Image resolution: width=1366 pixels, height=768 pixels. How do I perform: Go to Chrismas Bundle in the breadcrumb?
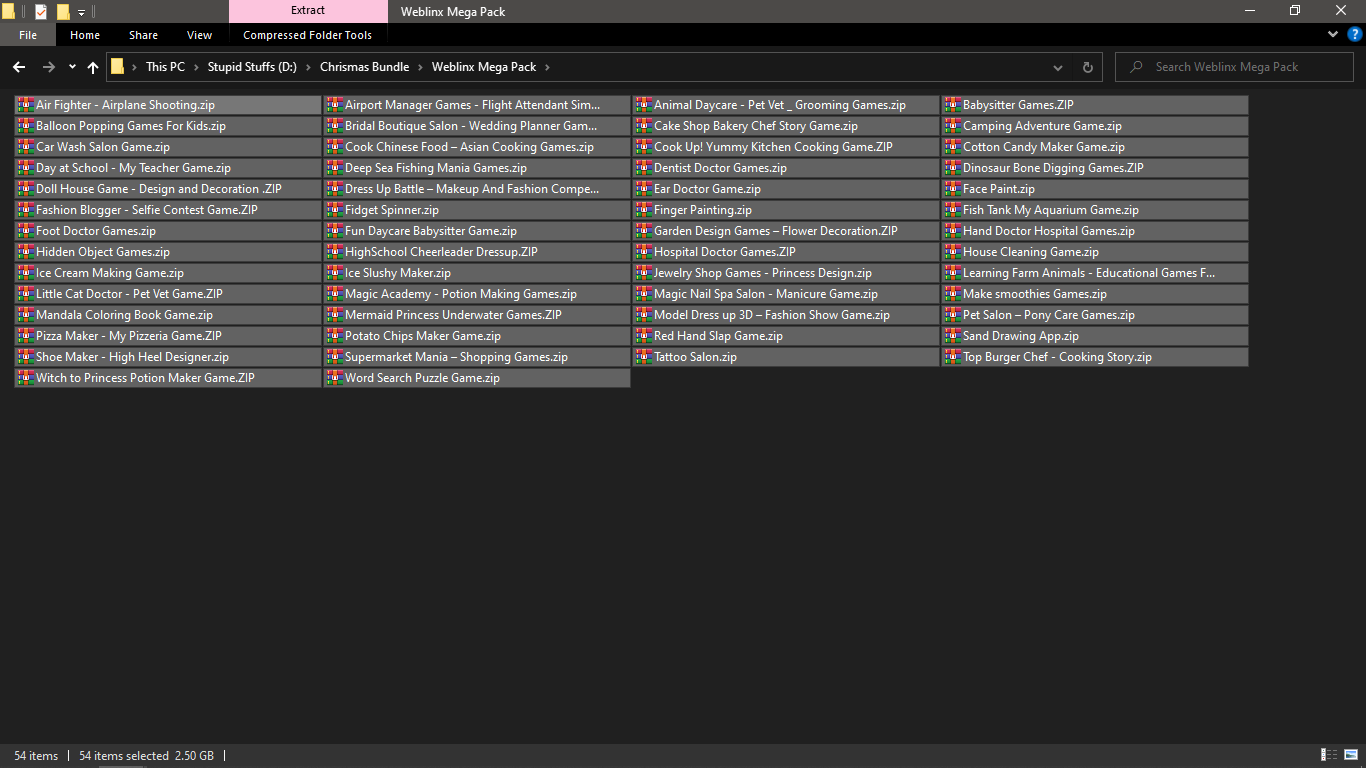point(364,67)
